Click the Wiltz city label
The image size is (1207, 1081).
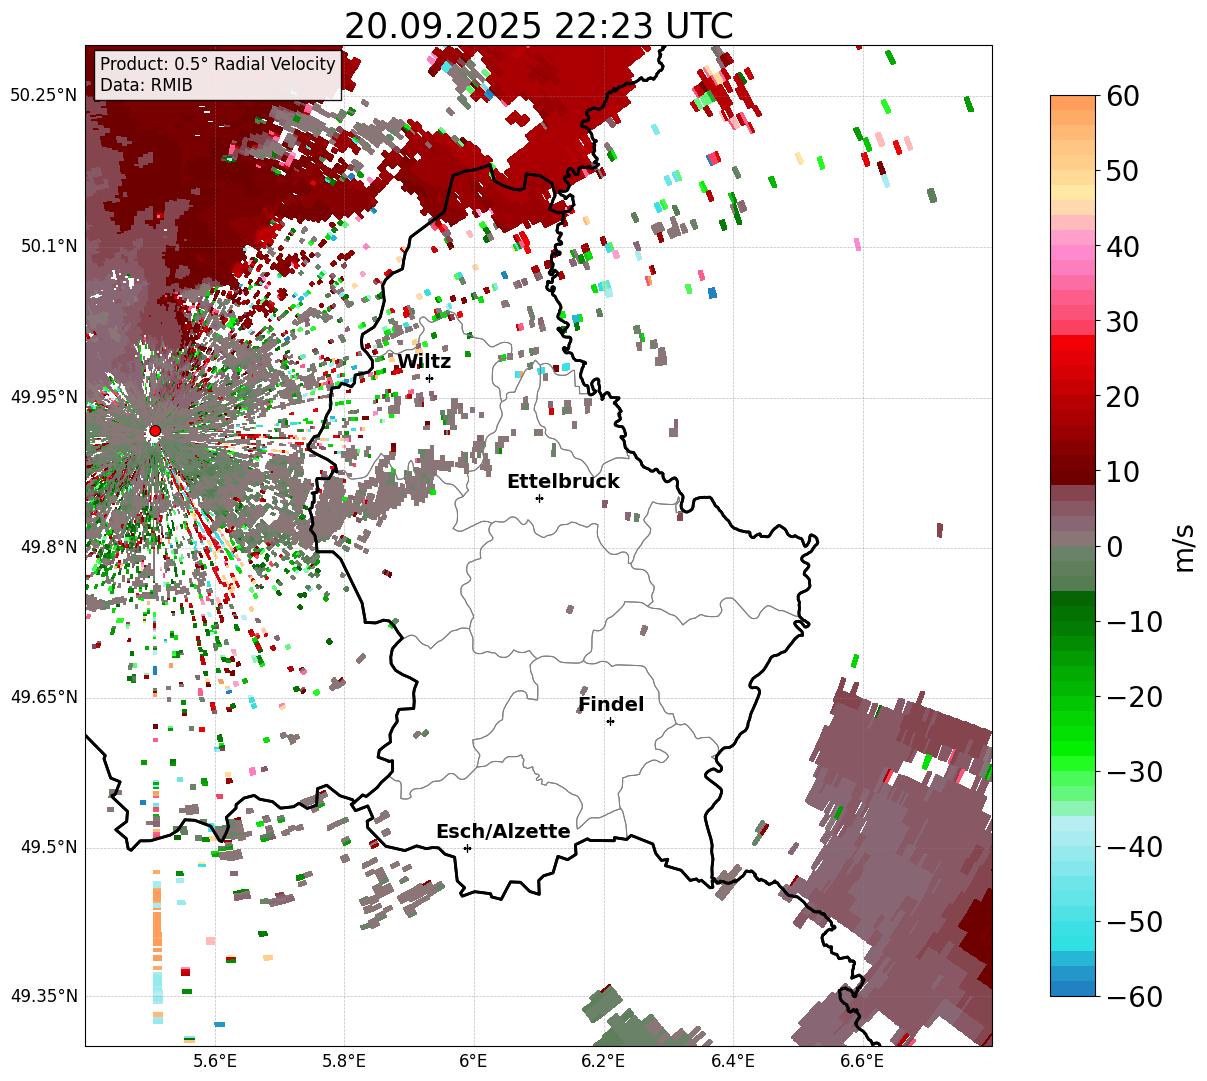point(424,362)
